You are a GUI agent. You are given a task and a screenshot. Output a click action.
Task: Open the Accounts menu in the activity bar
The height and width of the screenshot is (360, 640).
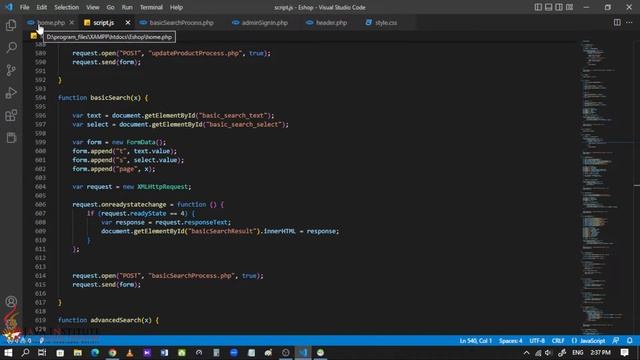[x=11, y=302]
